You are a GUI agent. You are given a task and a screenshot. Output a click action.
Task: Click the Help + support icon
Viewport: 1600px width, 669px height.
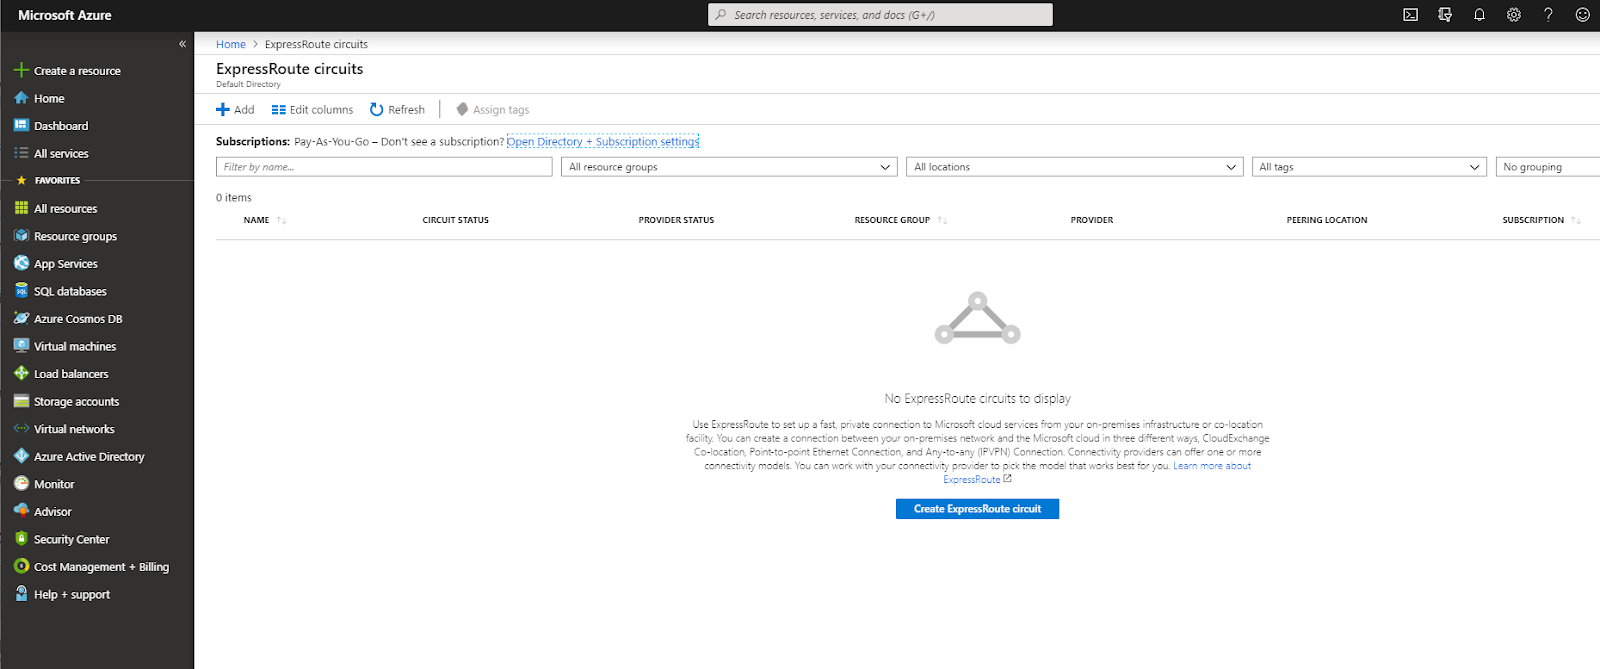point(21,593)
